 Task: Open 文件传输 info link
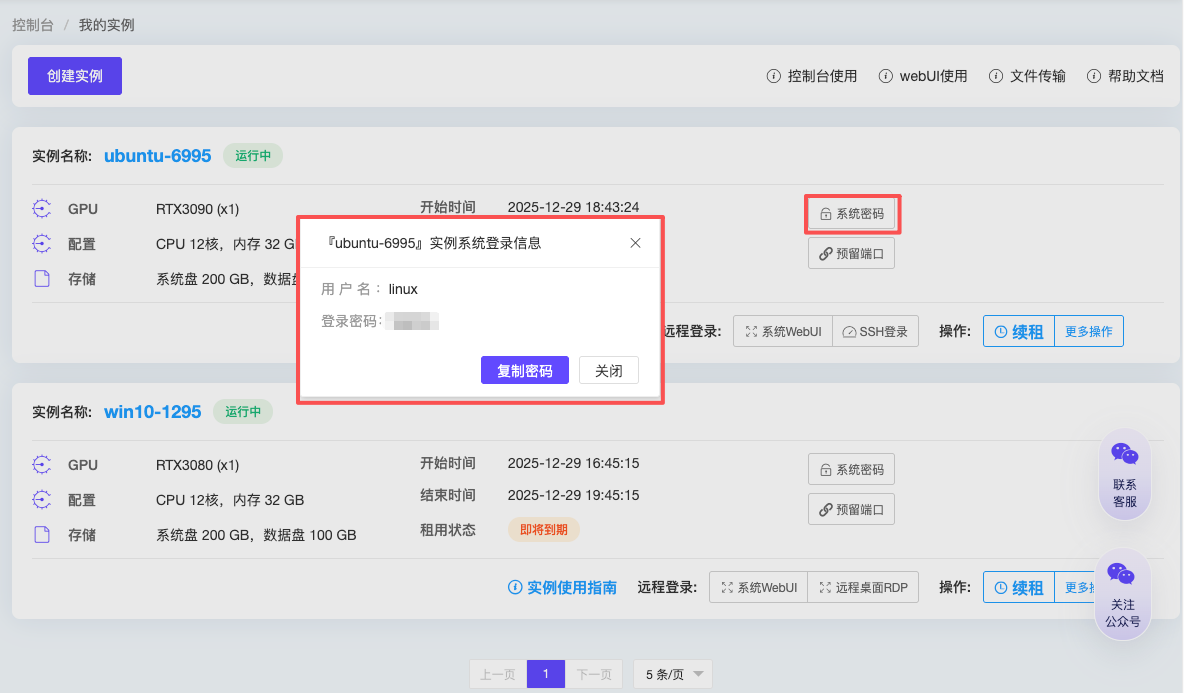coord(1027,76)
